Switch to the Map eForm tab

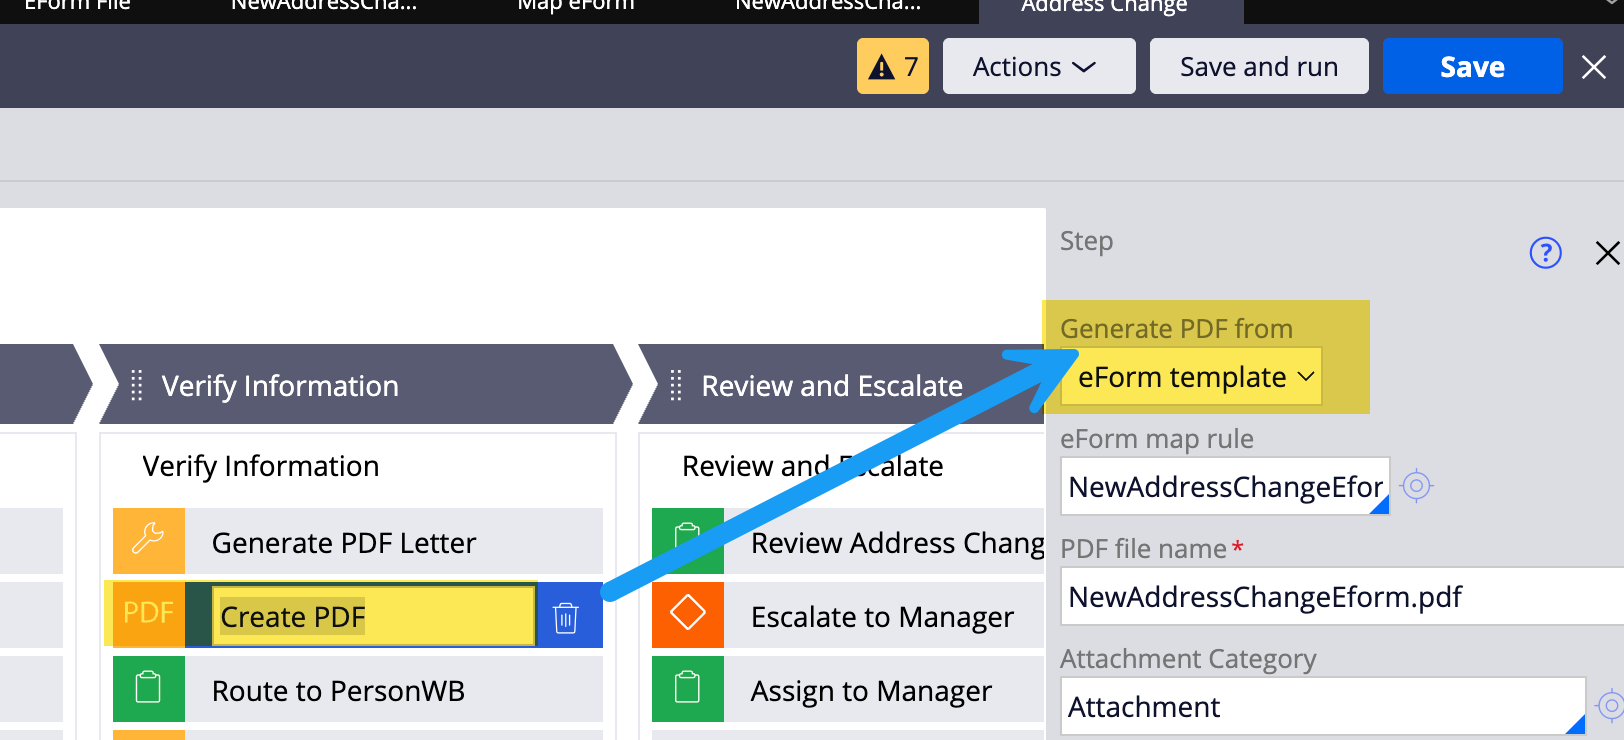click(576, 6)
